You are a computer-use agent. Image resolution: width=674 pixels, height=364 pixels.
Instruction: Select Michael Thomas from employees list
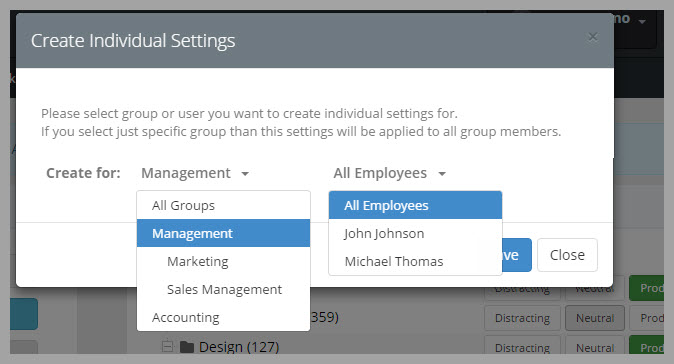pos(415,261)
